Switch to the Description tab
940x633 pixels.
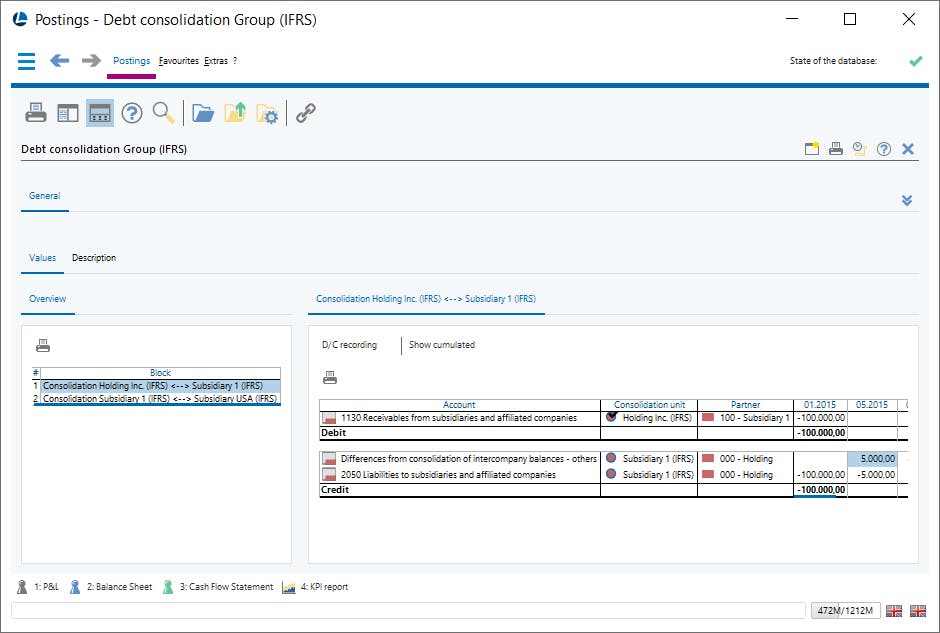pyautogui.click(x=94, y=258)
